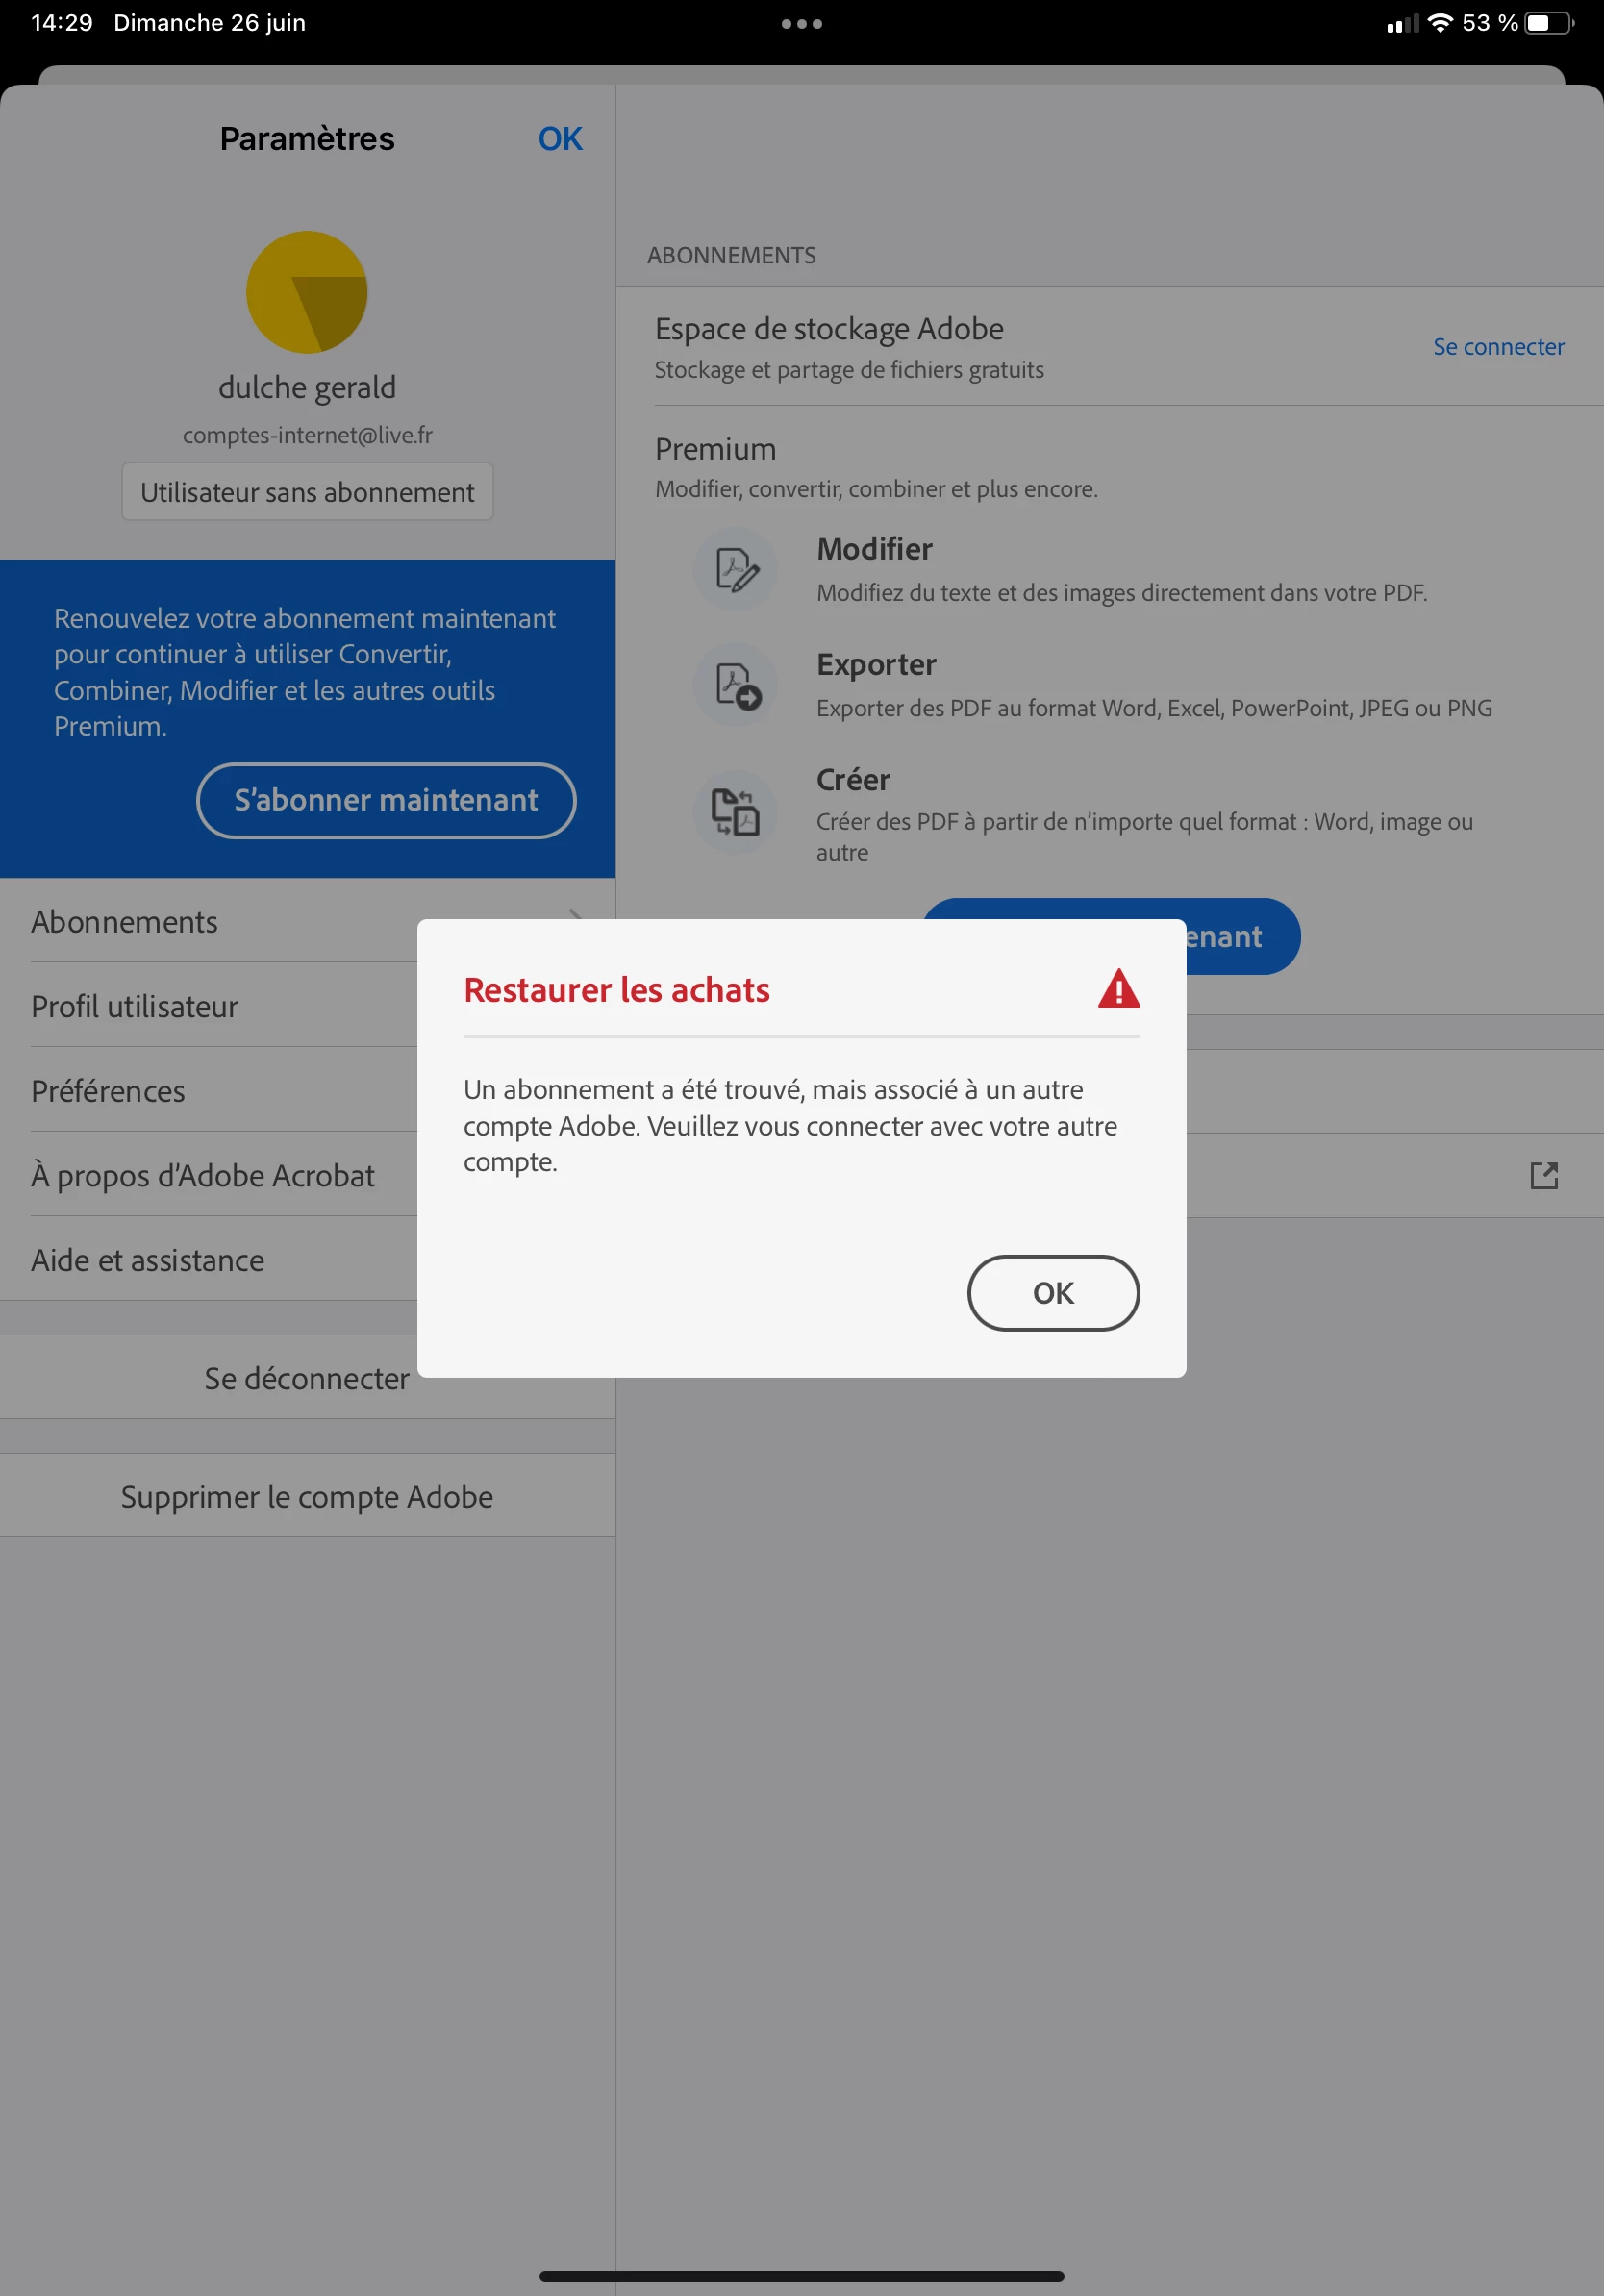The height and width of the screenshot is (2296, 1604).
Task: Tap Se déconnecter
Action: click(307, 1378)
